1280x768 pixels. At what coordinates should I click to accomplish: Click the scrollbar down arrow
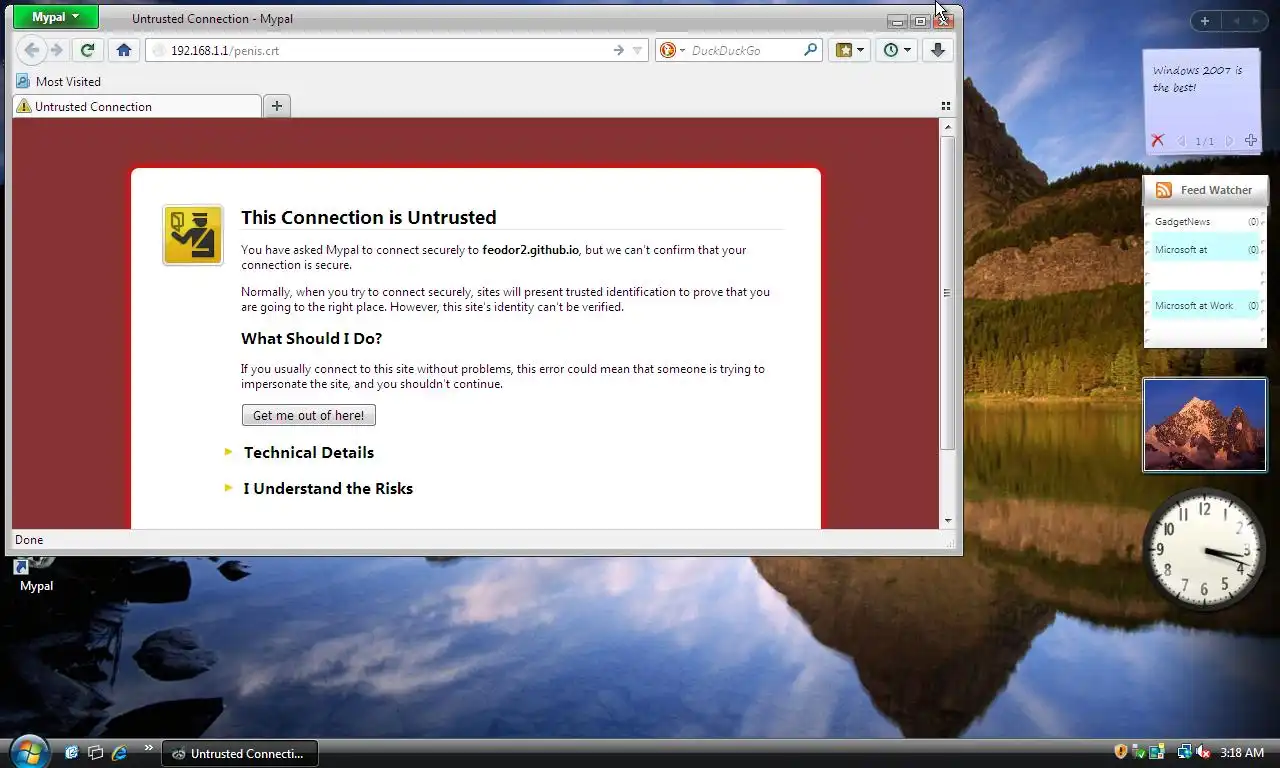click(x=948, y=521)
